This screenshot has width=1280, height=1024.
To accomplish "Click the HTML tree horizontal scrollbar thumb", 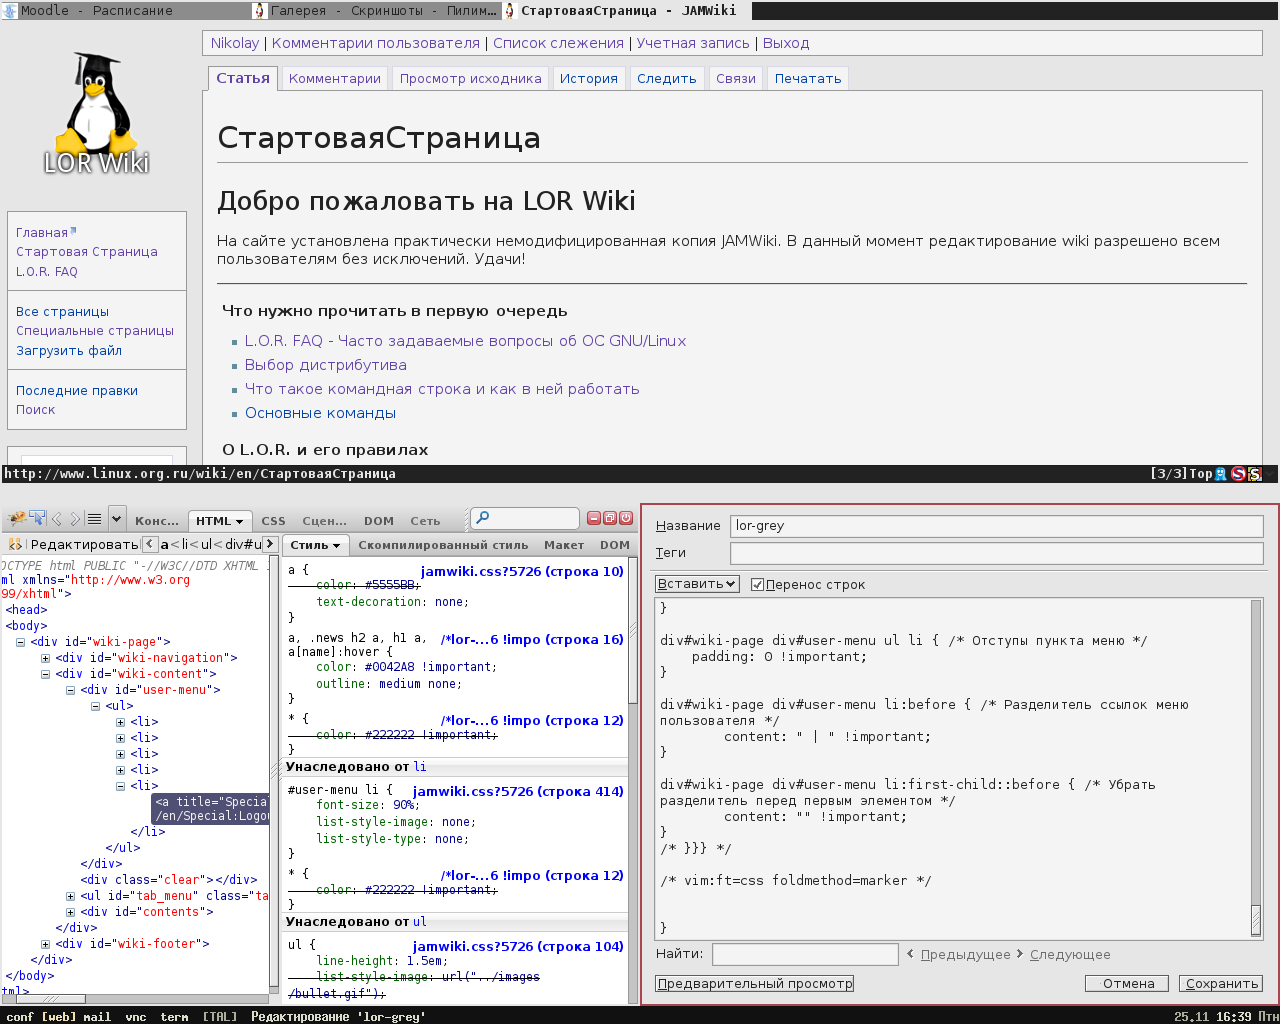I will click(x=50, y=998).
